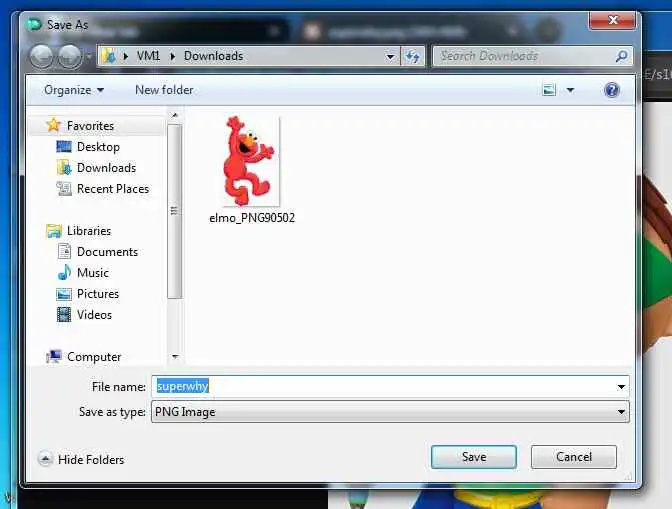Select Desktop under Favorites
Viewport: 672px width, 509px height.
pos(98,147)
